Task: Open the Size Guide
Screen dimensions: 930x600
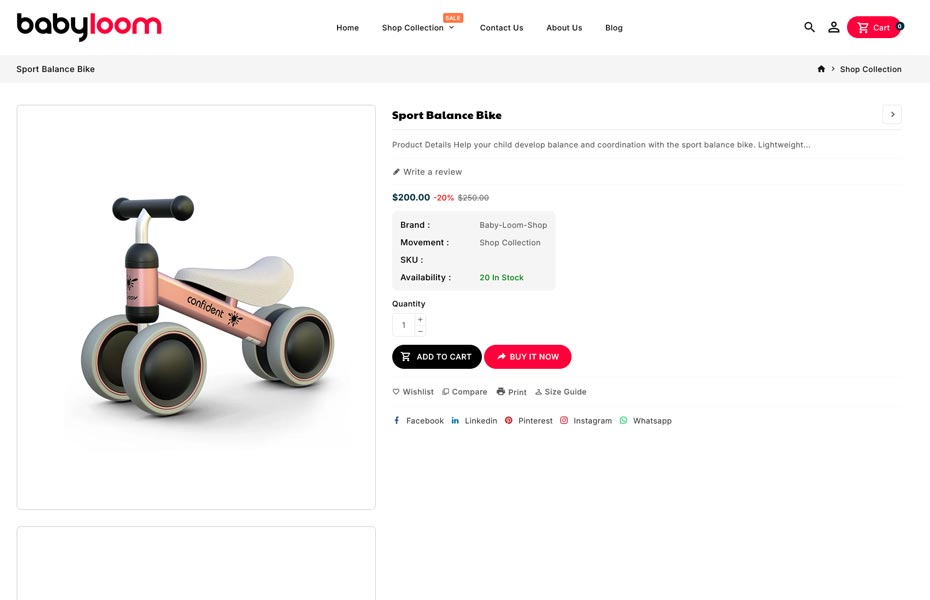Action: tap(561, 392)
